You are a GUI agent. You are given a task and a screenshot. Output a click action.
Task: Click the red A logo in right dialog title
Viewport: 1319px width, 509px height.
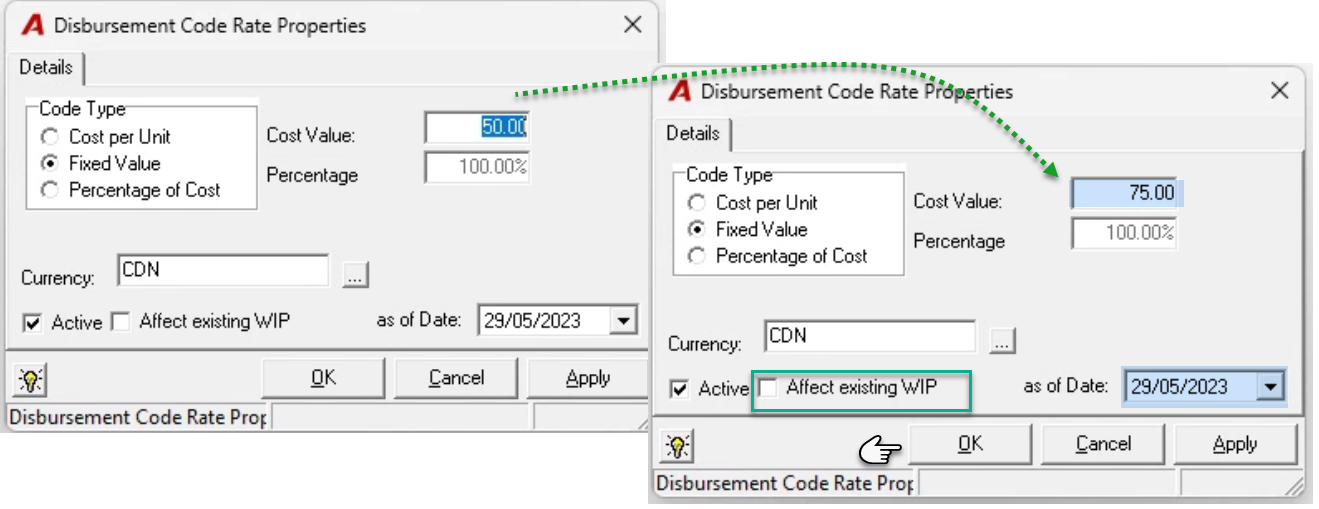point(680,92)
